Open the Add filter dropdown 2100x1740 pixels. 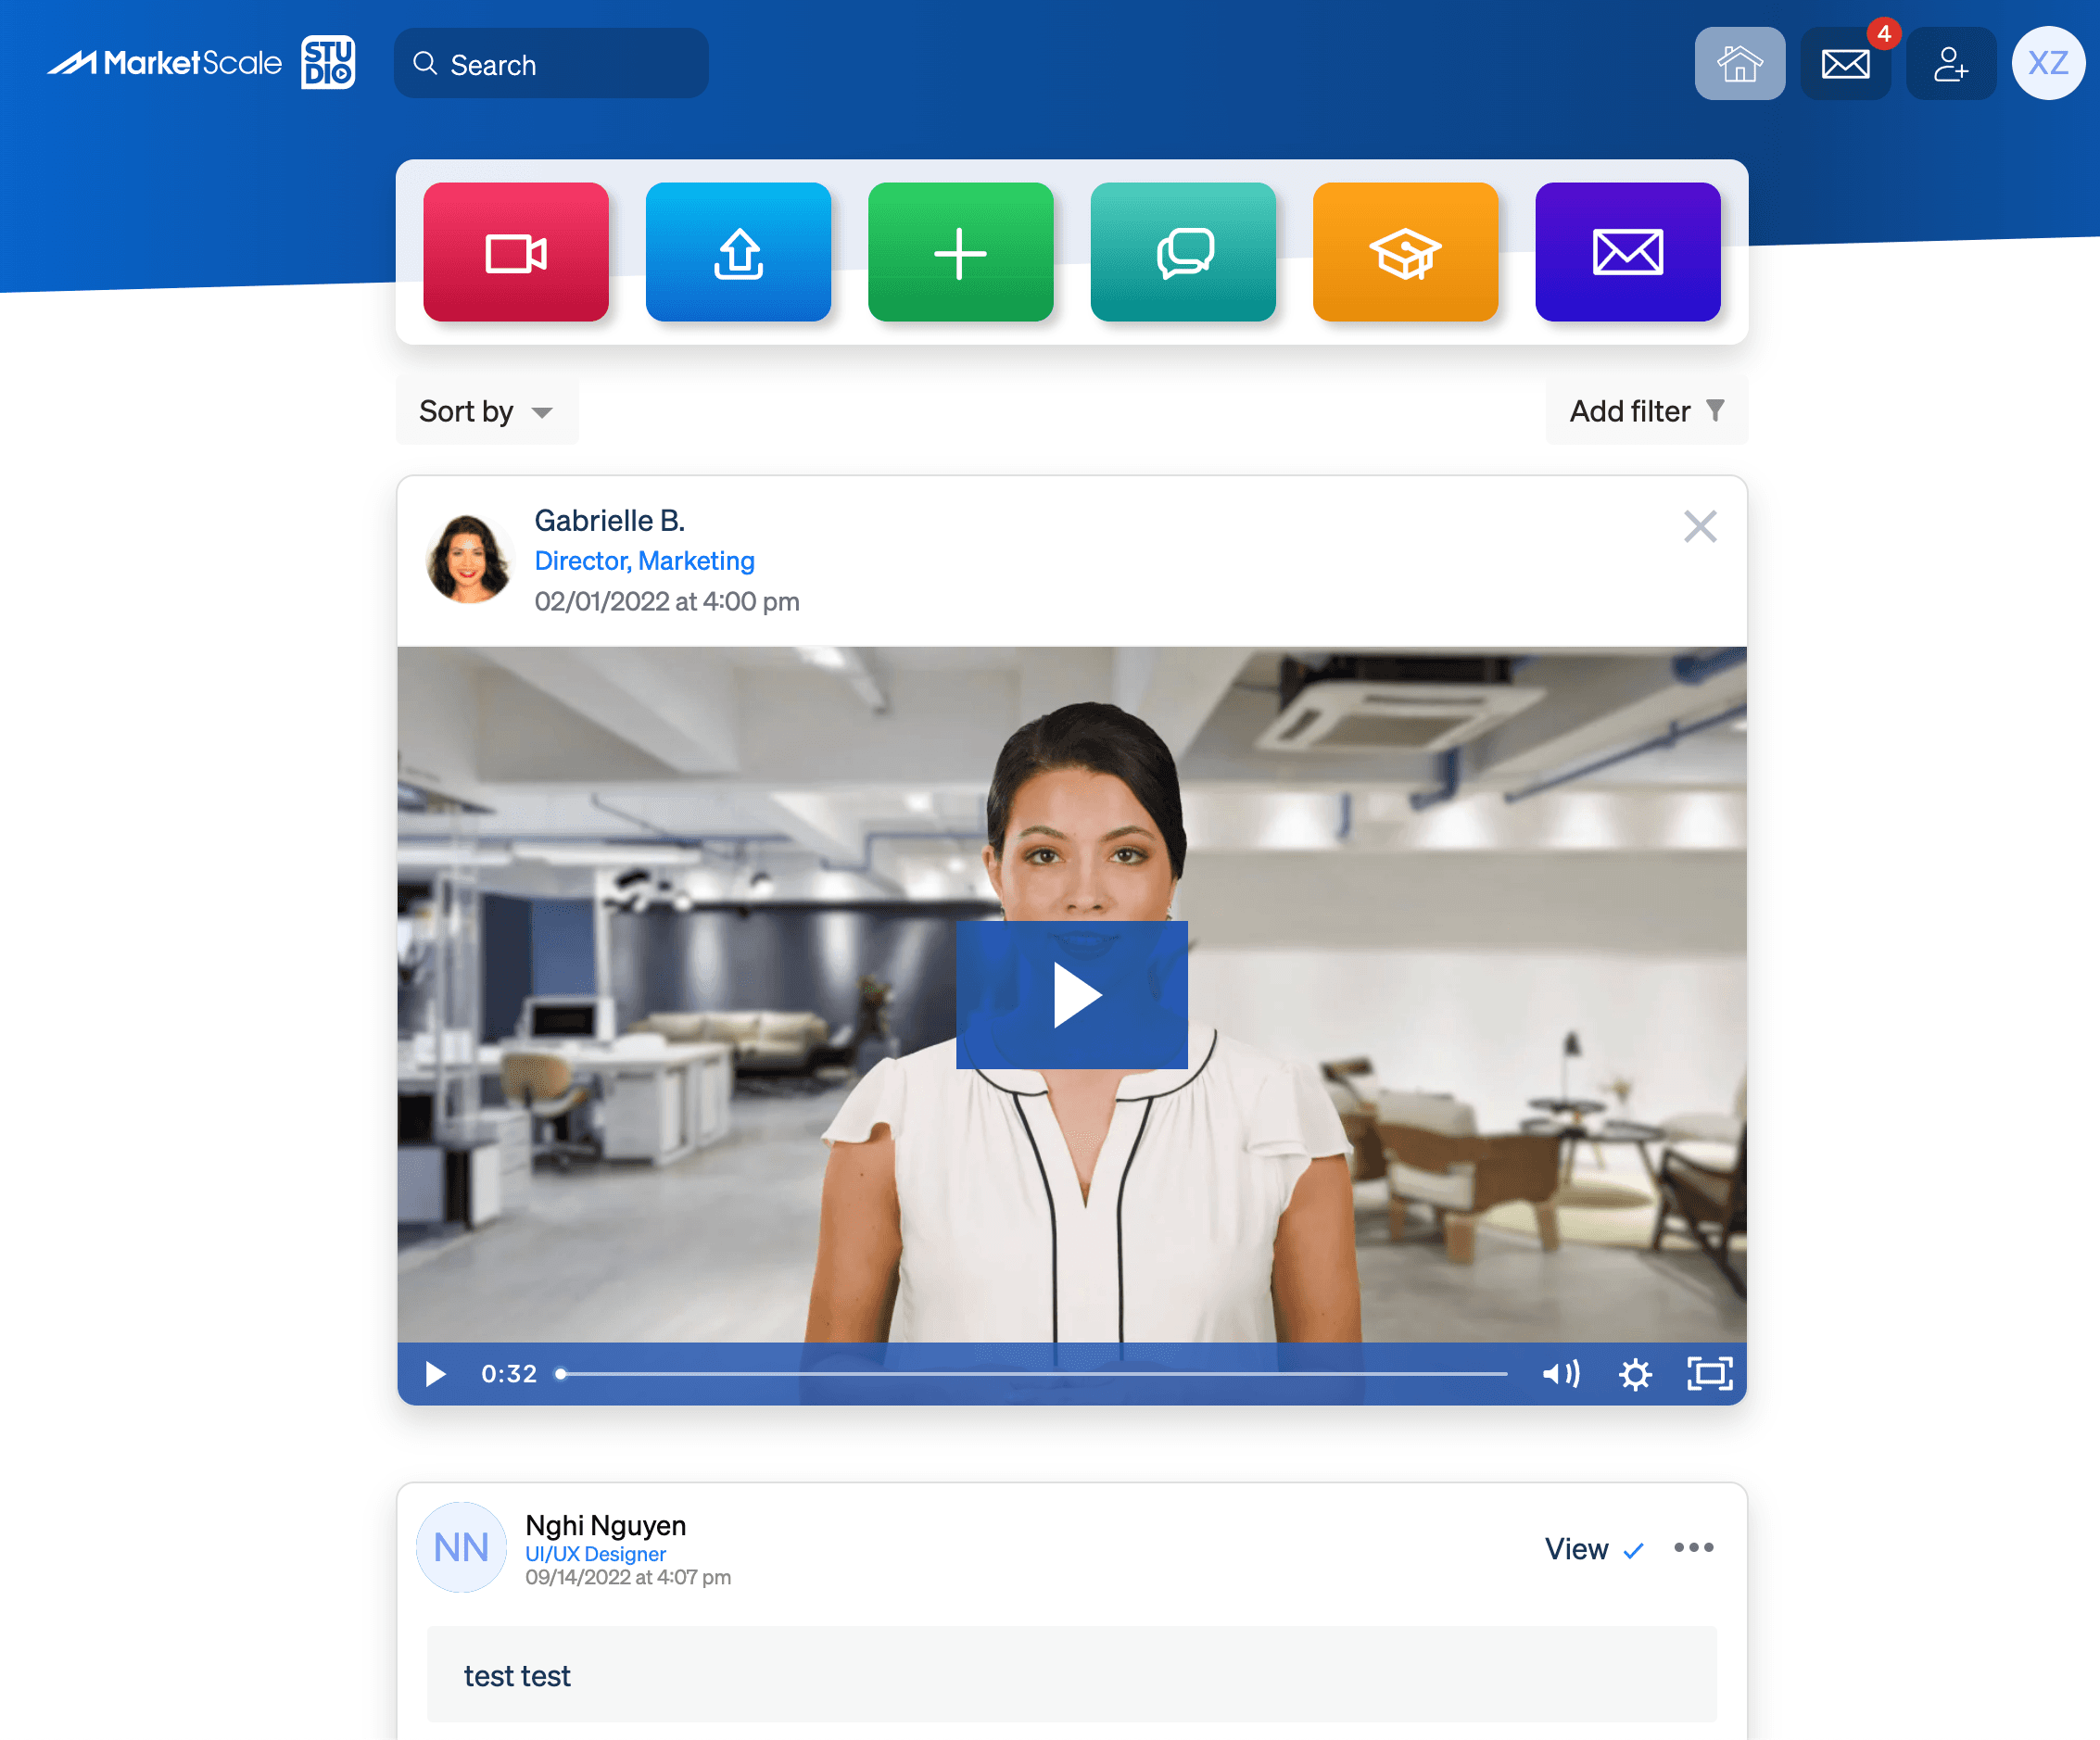(x=1646, y=411)
